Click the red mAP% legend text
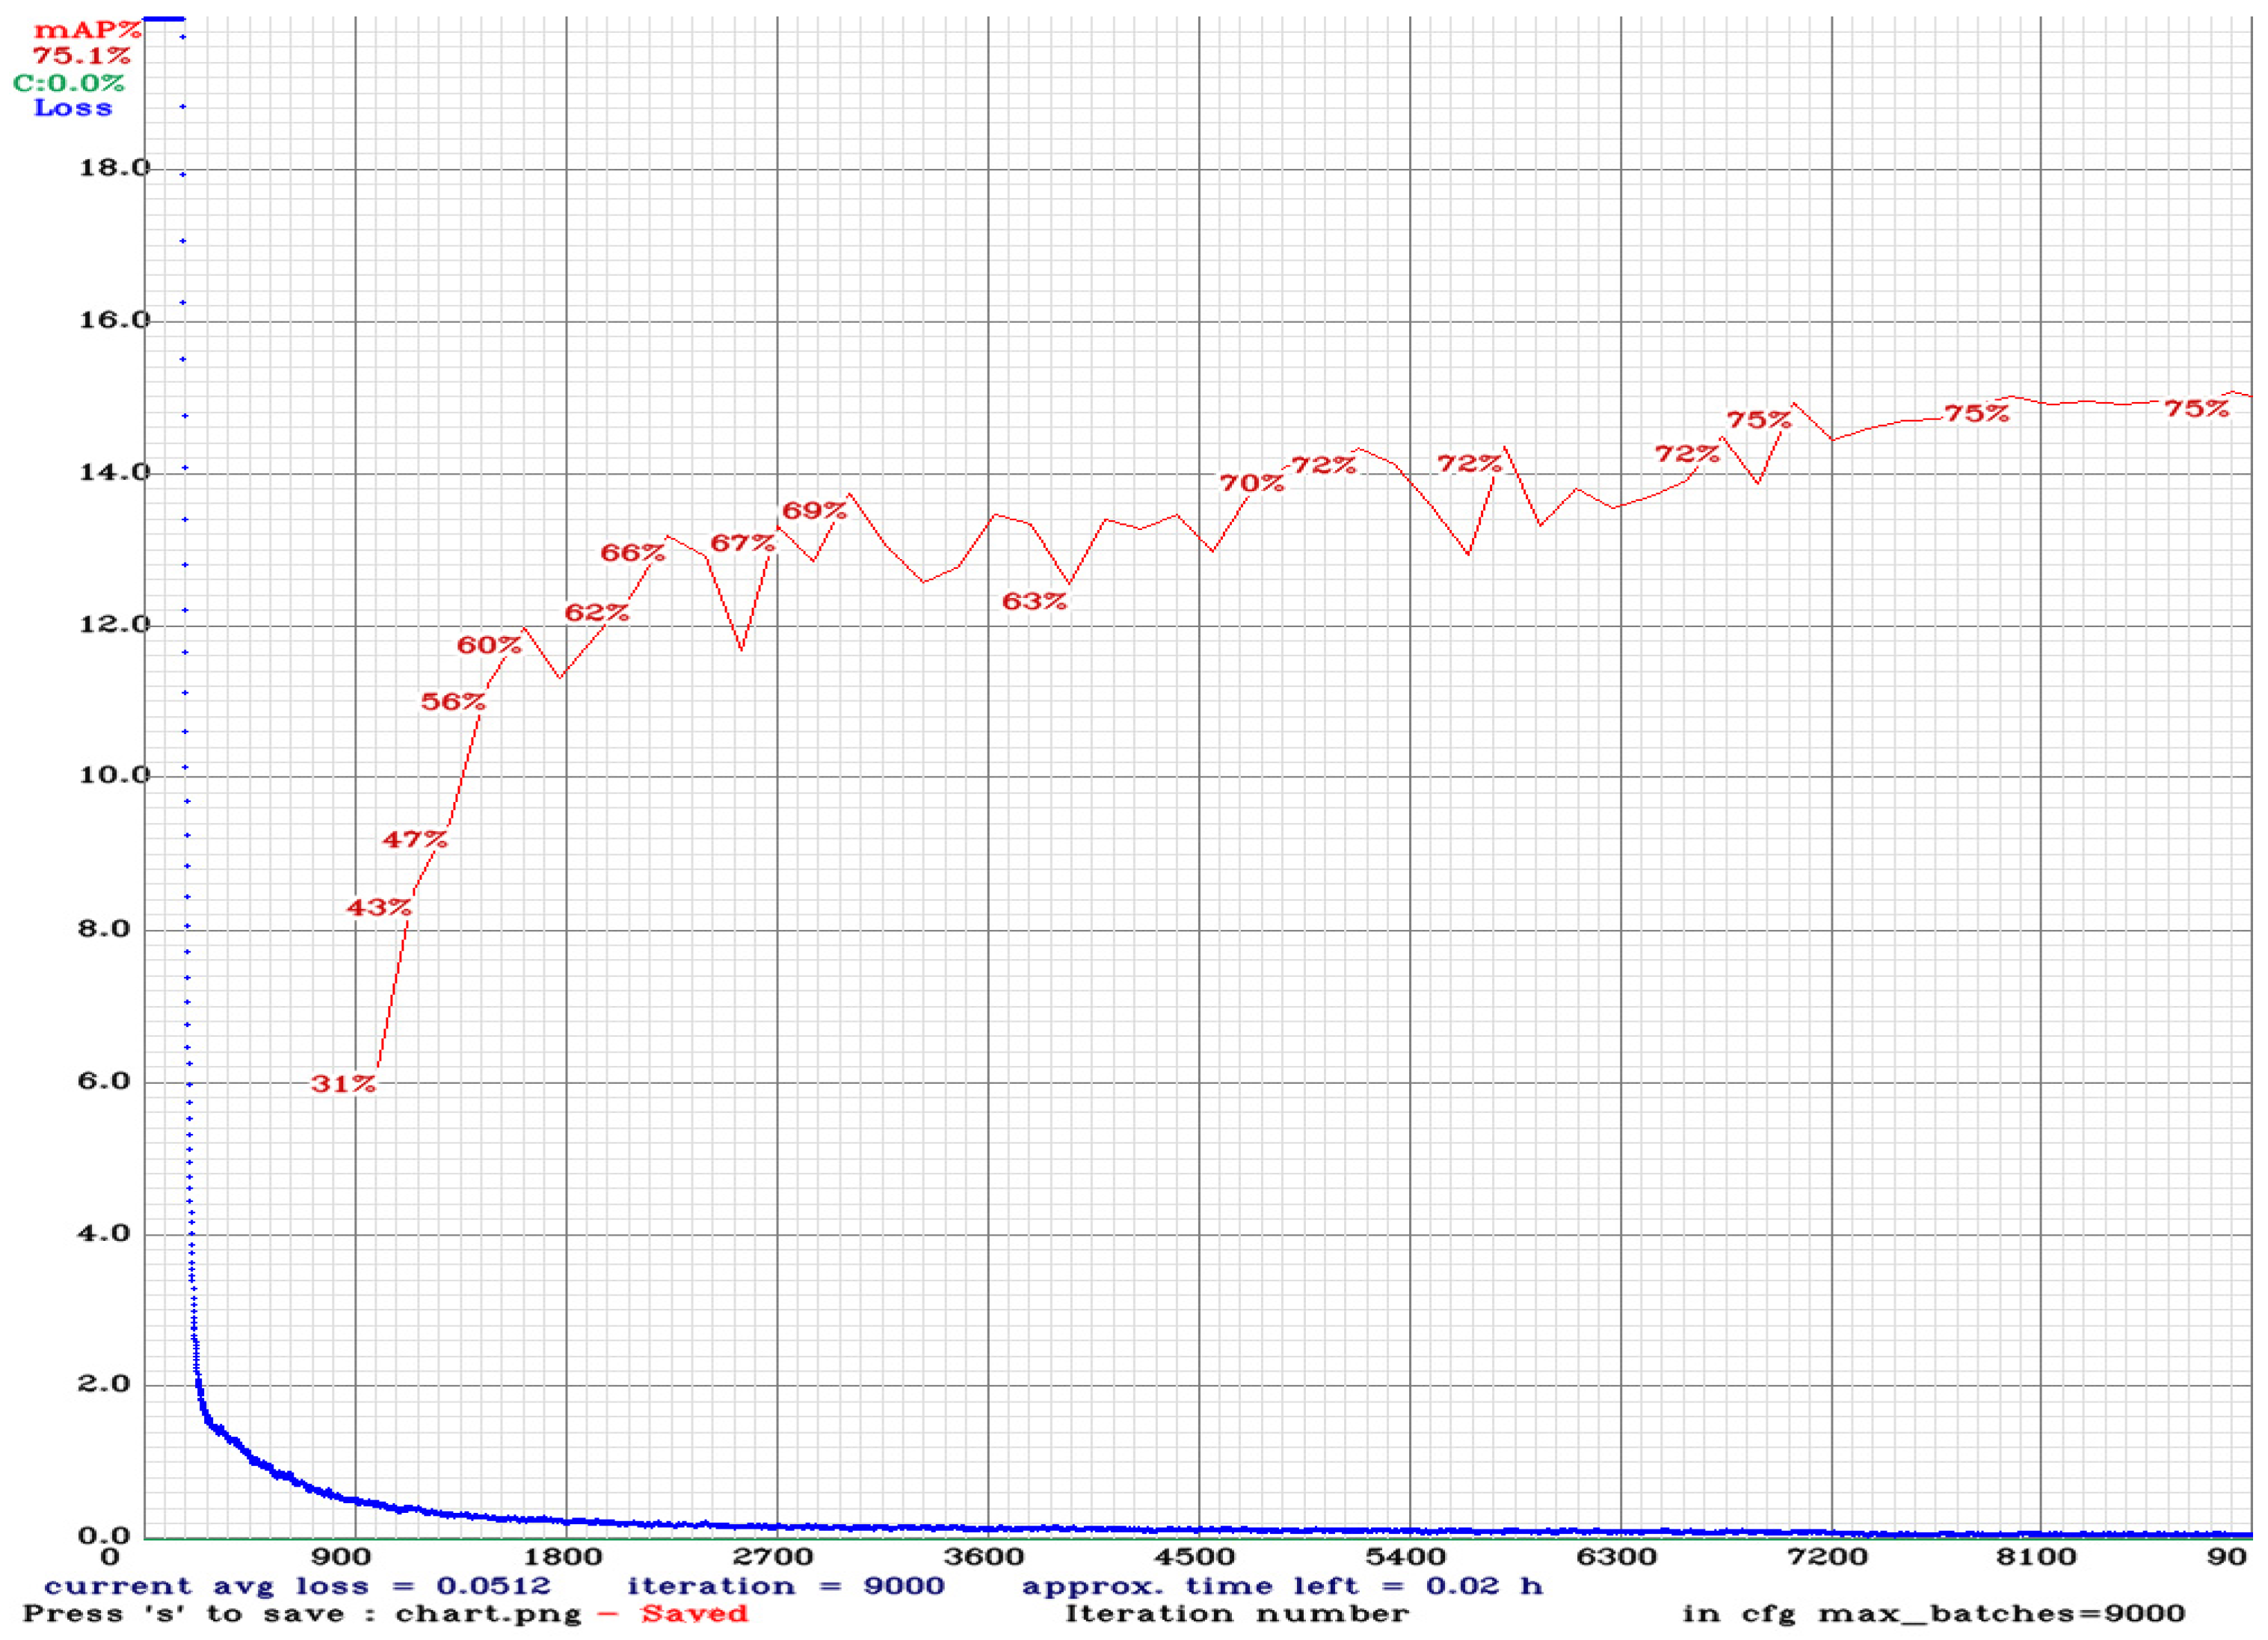This screenshot has width=2268, height=1640. click(87, 31)
